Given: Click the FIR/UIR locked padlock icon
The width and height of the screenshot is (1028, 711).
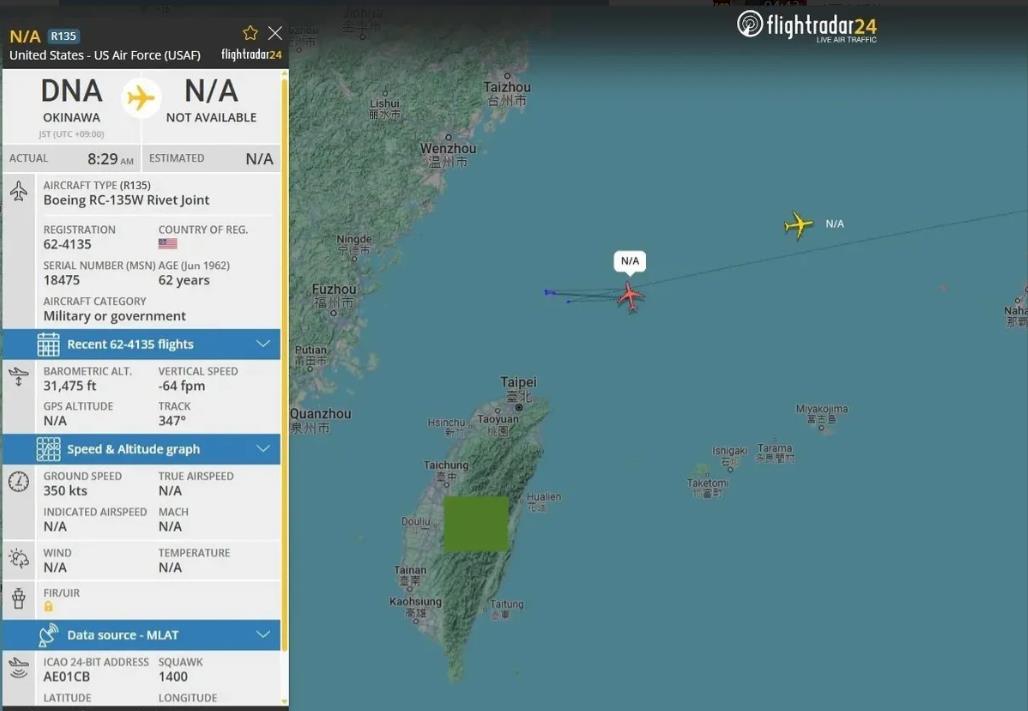Looking at the screenshot, I should point(49,607).
